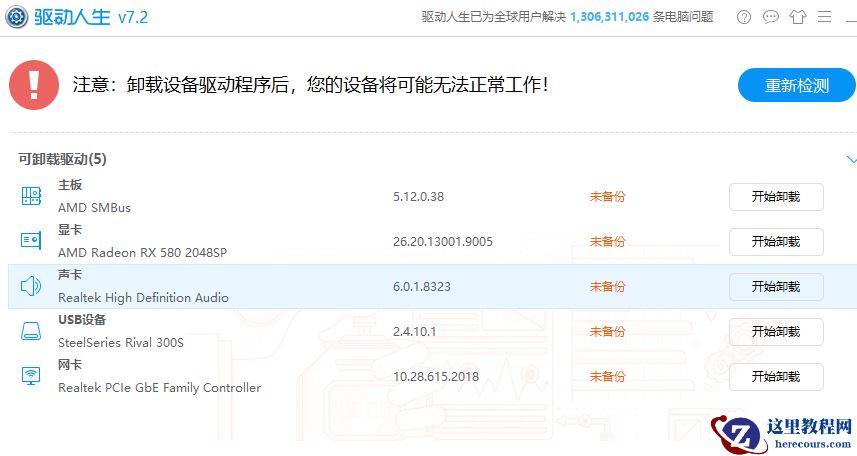Viewport: 857px width, 456px height.
Task: Click the 可卸载驱动(5) section header
Action: pyautogui.click(x=62, y=159)
